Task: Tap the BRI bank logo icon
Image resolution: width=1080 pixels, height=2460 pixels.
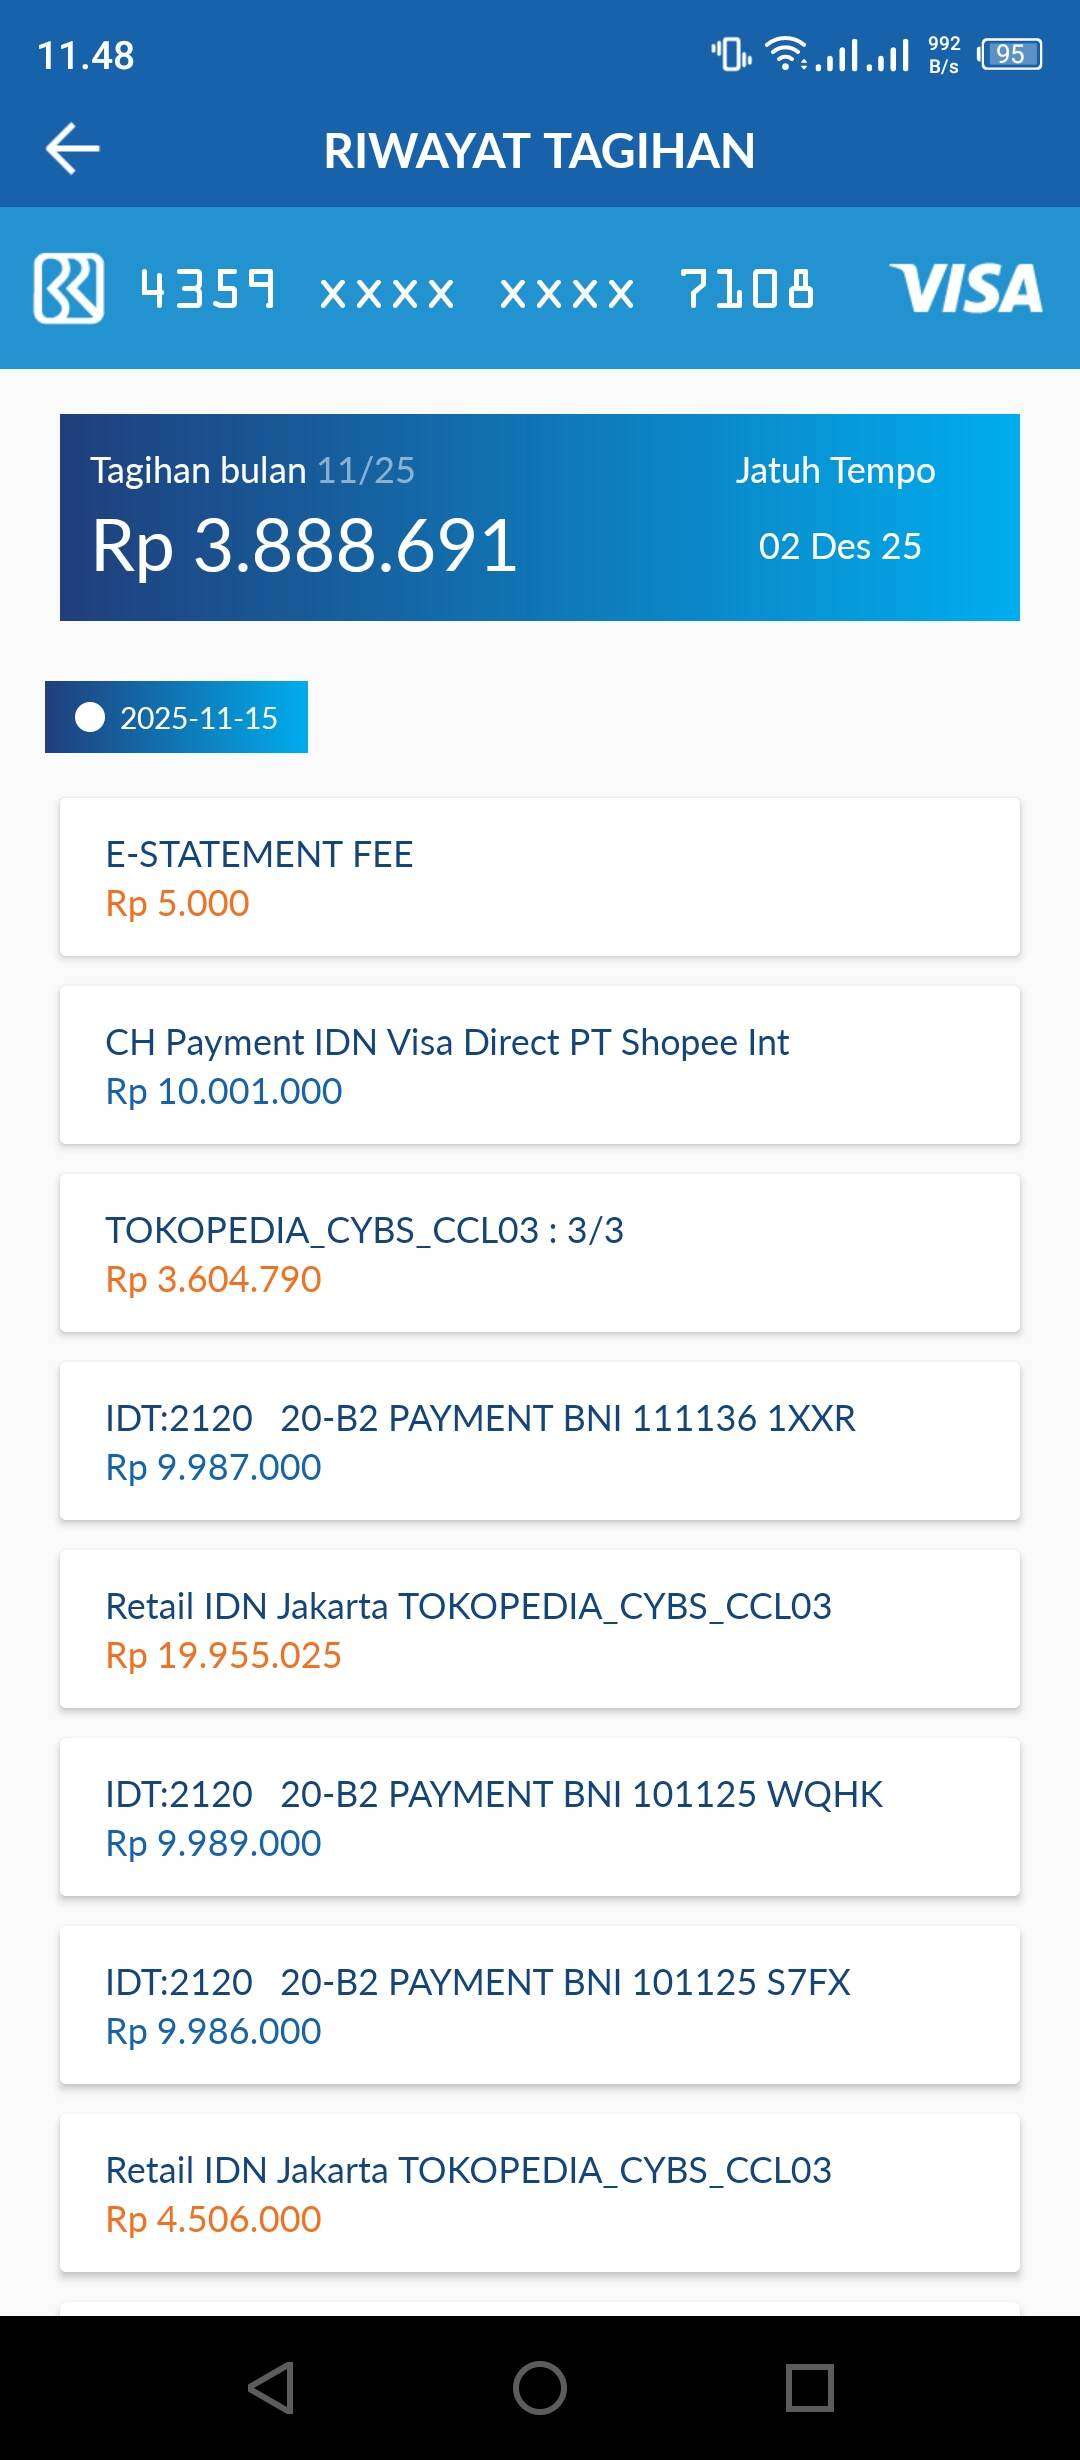Action: [x=69, y=288]
